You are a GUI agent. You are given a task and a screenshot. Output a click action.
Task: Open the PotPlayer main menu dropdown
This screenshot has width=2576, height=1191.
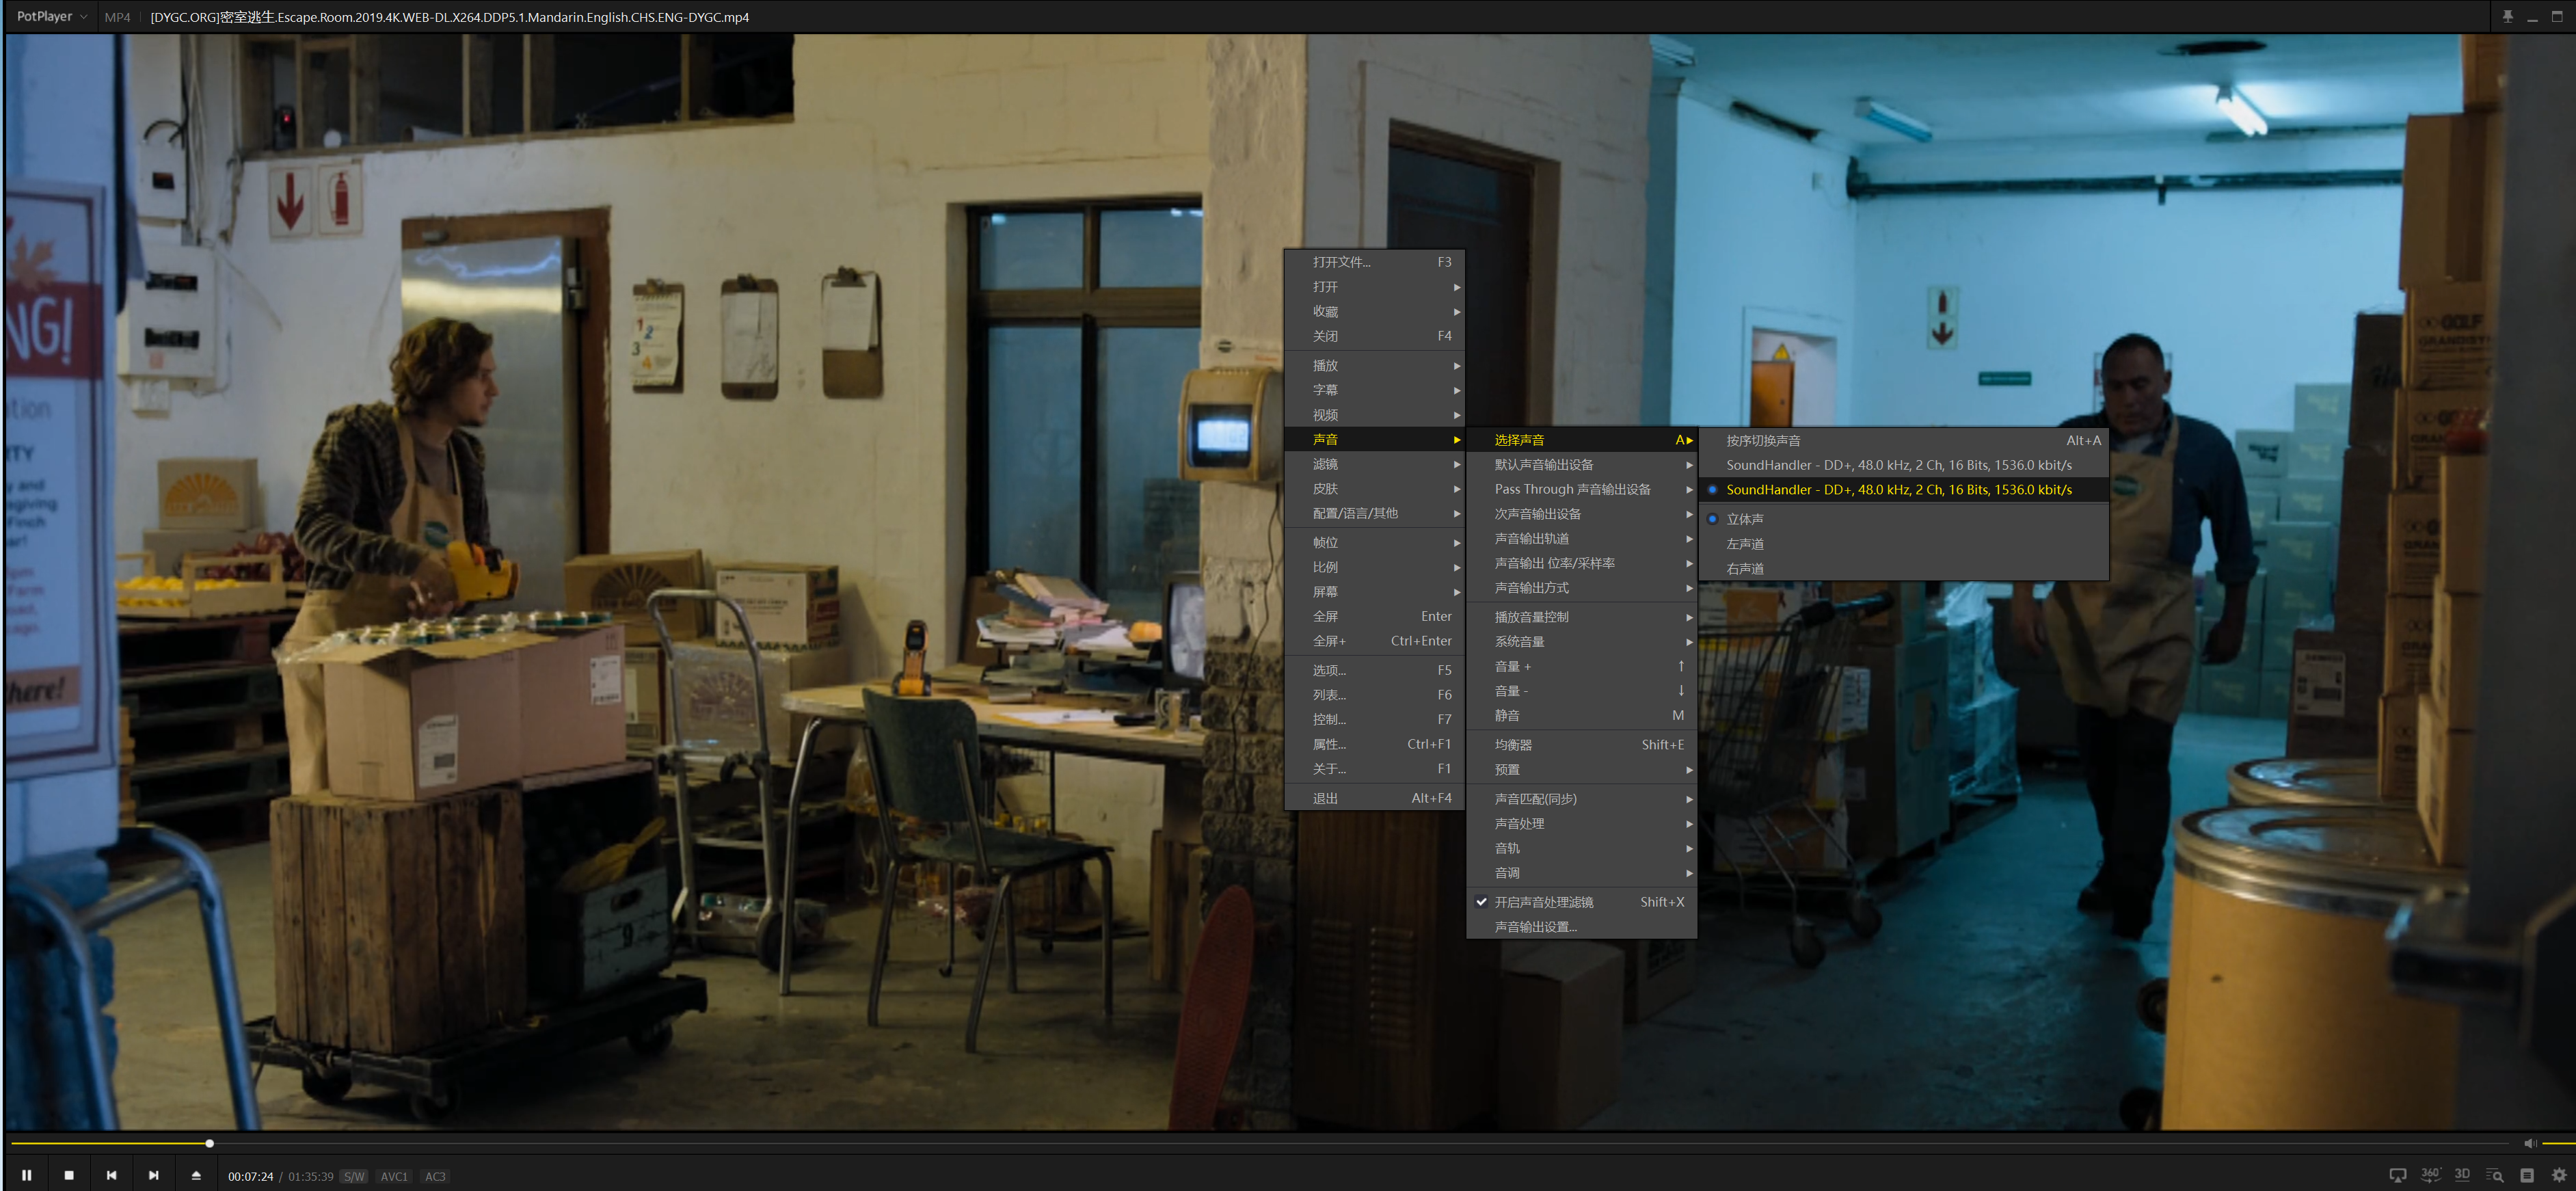51,17
